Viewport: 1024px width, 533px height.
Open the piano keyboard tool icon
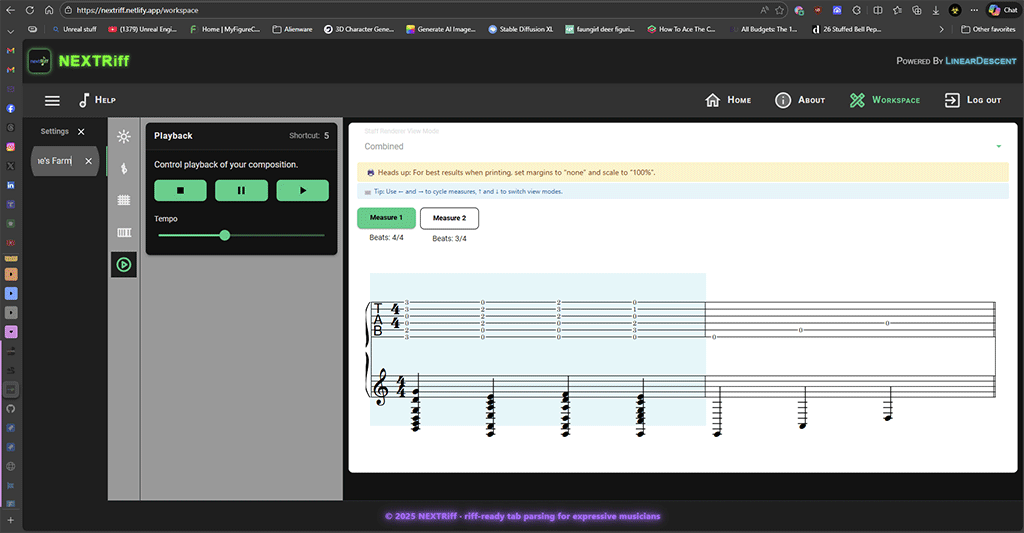124,233
